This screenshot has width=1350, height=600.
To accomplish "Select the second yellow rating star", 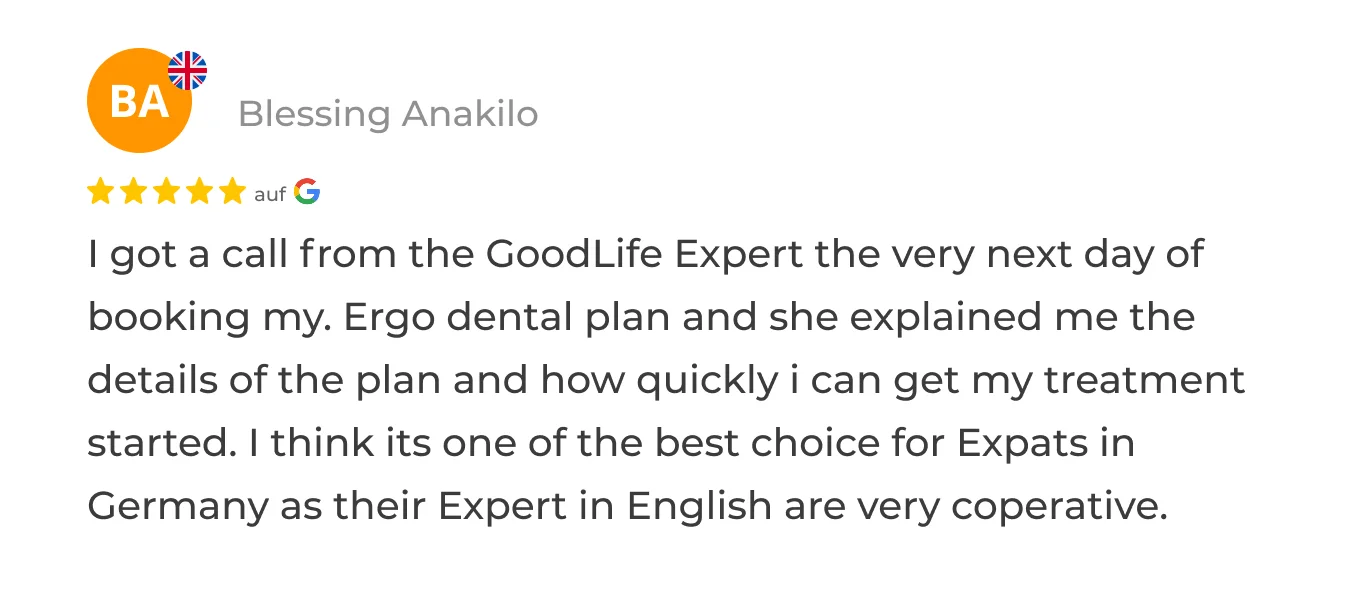I will point(133,191).
